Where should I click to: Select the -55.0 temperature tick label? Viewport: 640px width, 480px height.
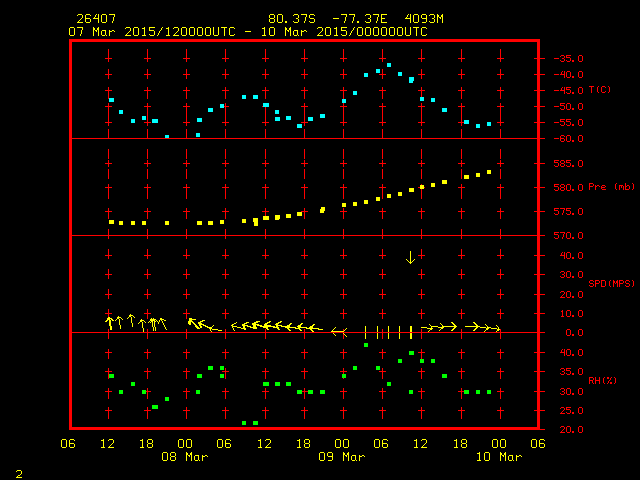(x=569, y=122)
